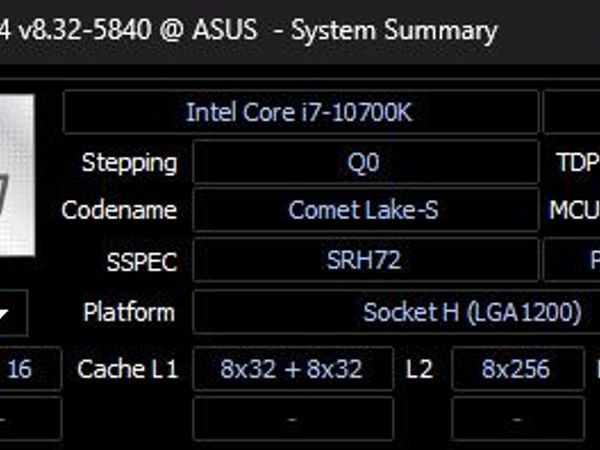Click the Cache L1 value 8x32 + 8x32

(x=292, y=370)
